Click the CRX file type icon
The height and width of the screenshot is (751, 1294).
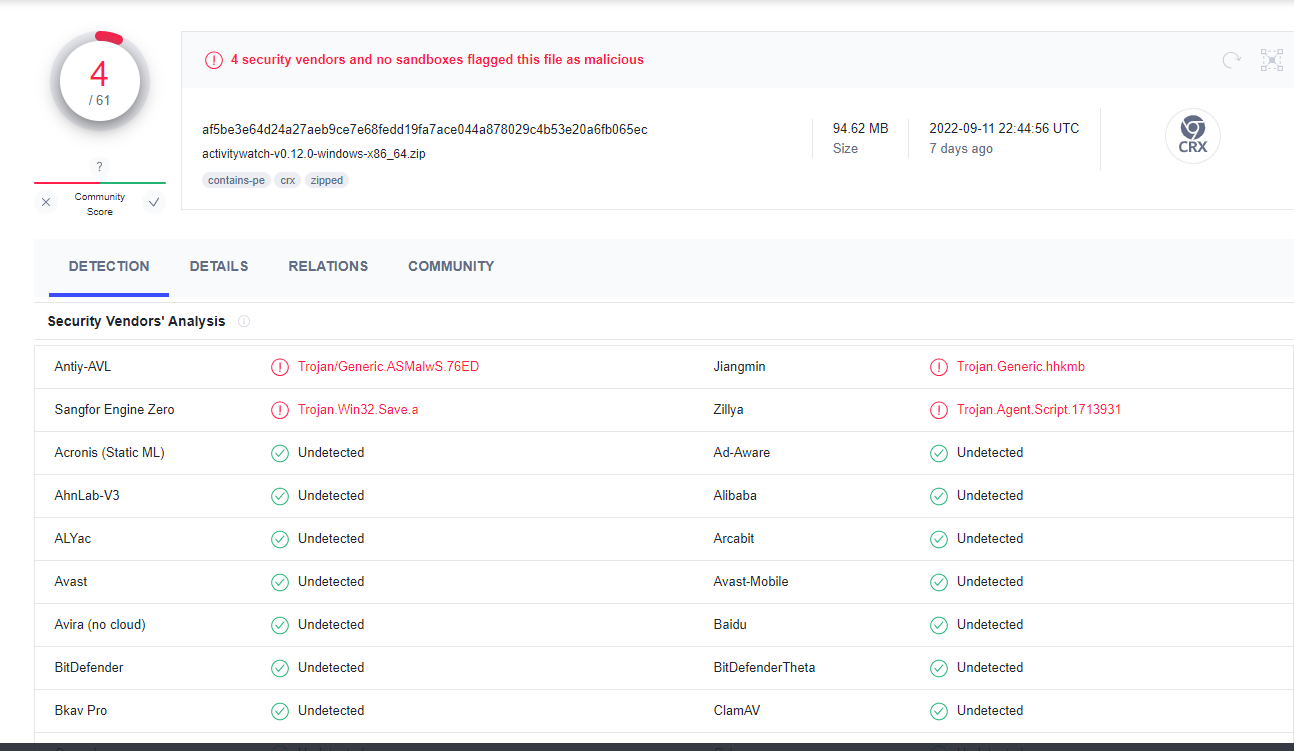point(1192,136)
